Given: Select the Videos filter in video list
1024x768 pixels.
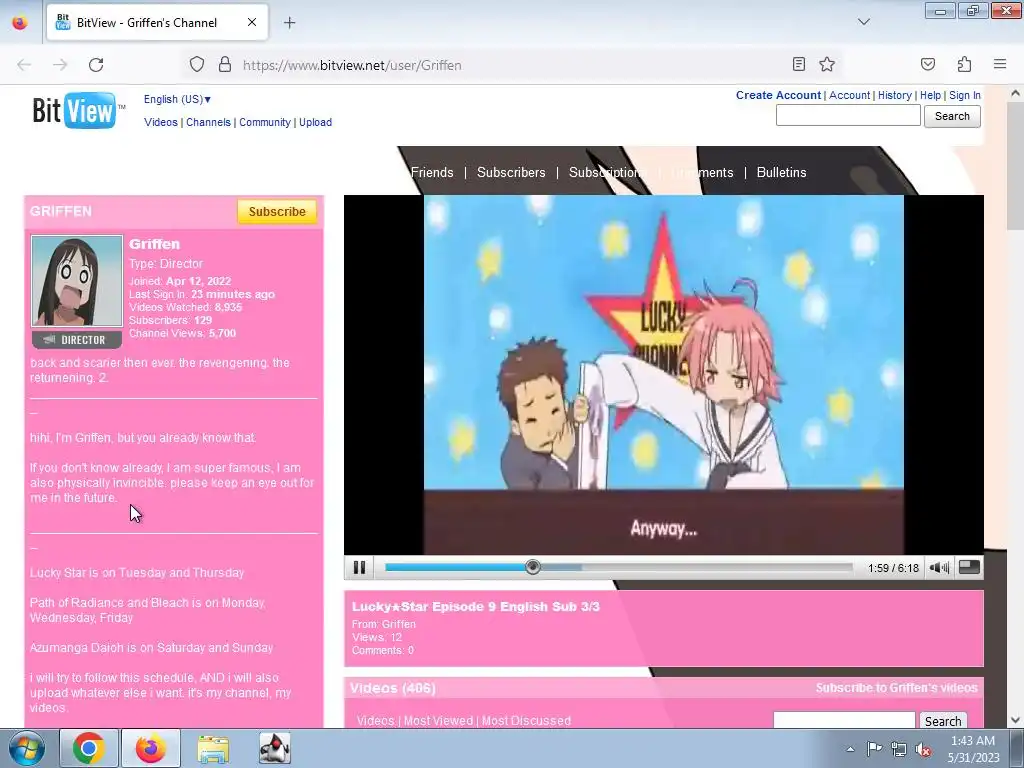Looking at the screenshot, I should pyautogui.click(x=375, y=721).
